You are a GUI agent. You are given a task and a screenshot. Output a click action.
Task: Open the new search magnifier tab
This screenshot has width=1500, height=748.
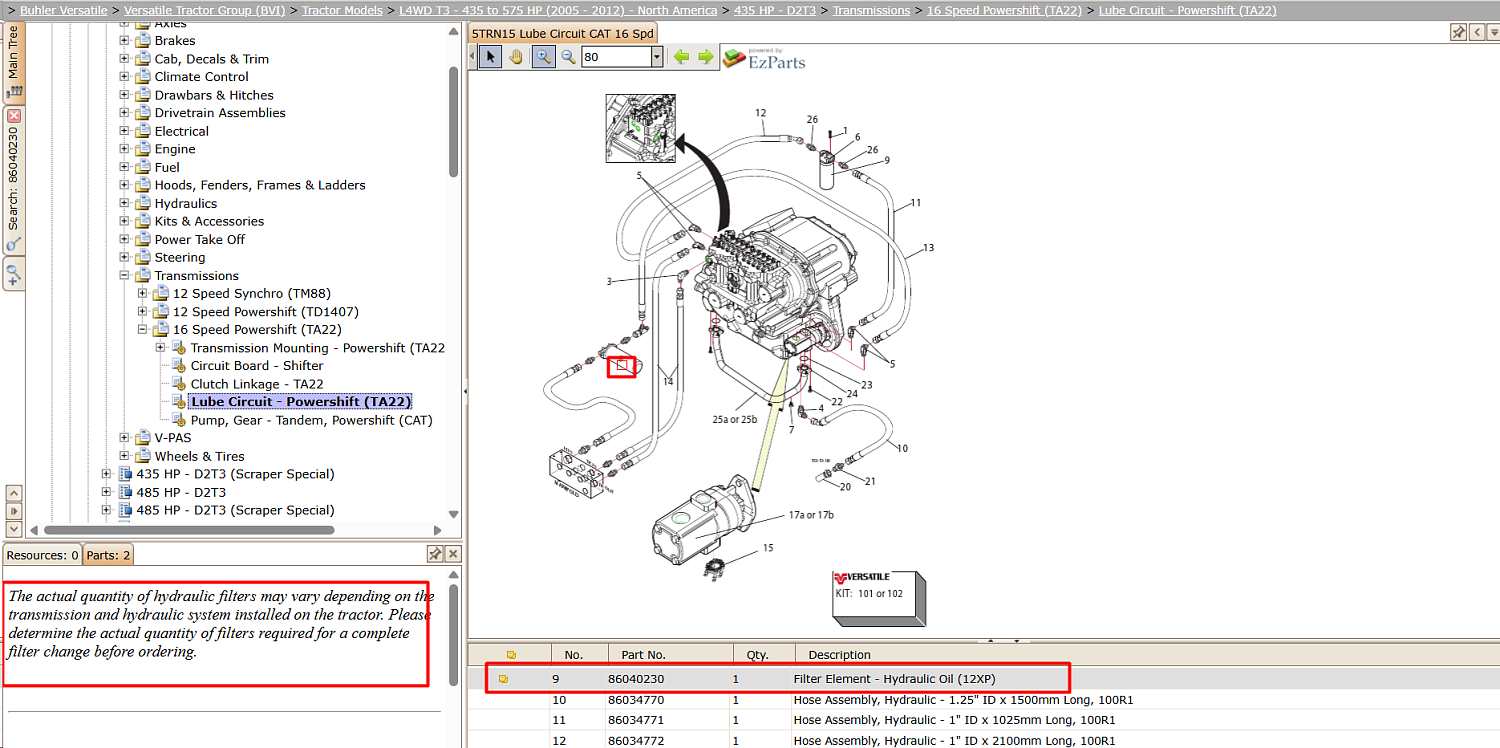coord(13,272)
